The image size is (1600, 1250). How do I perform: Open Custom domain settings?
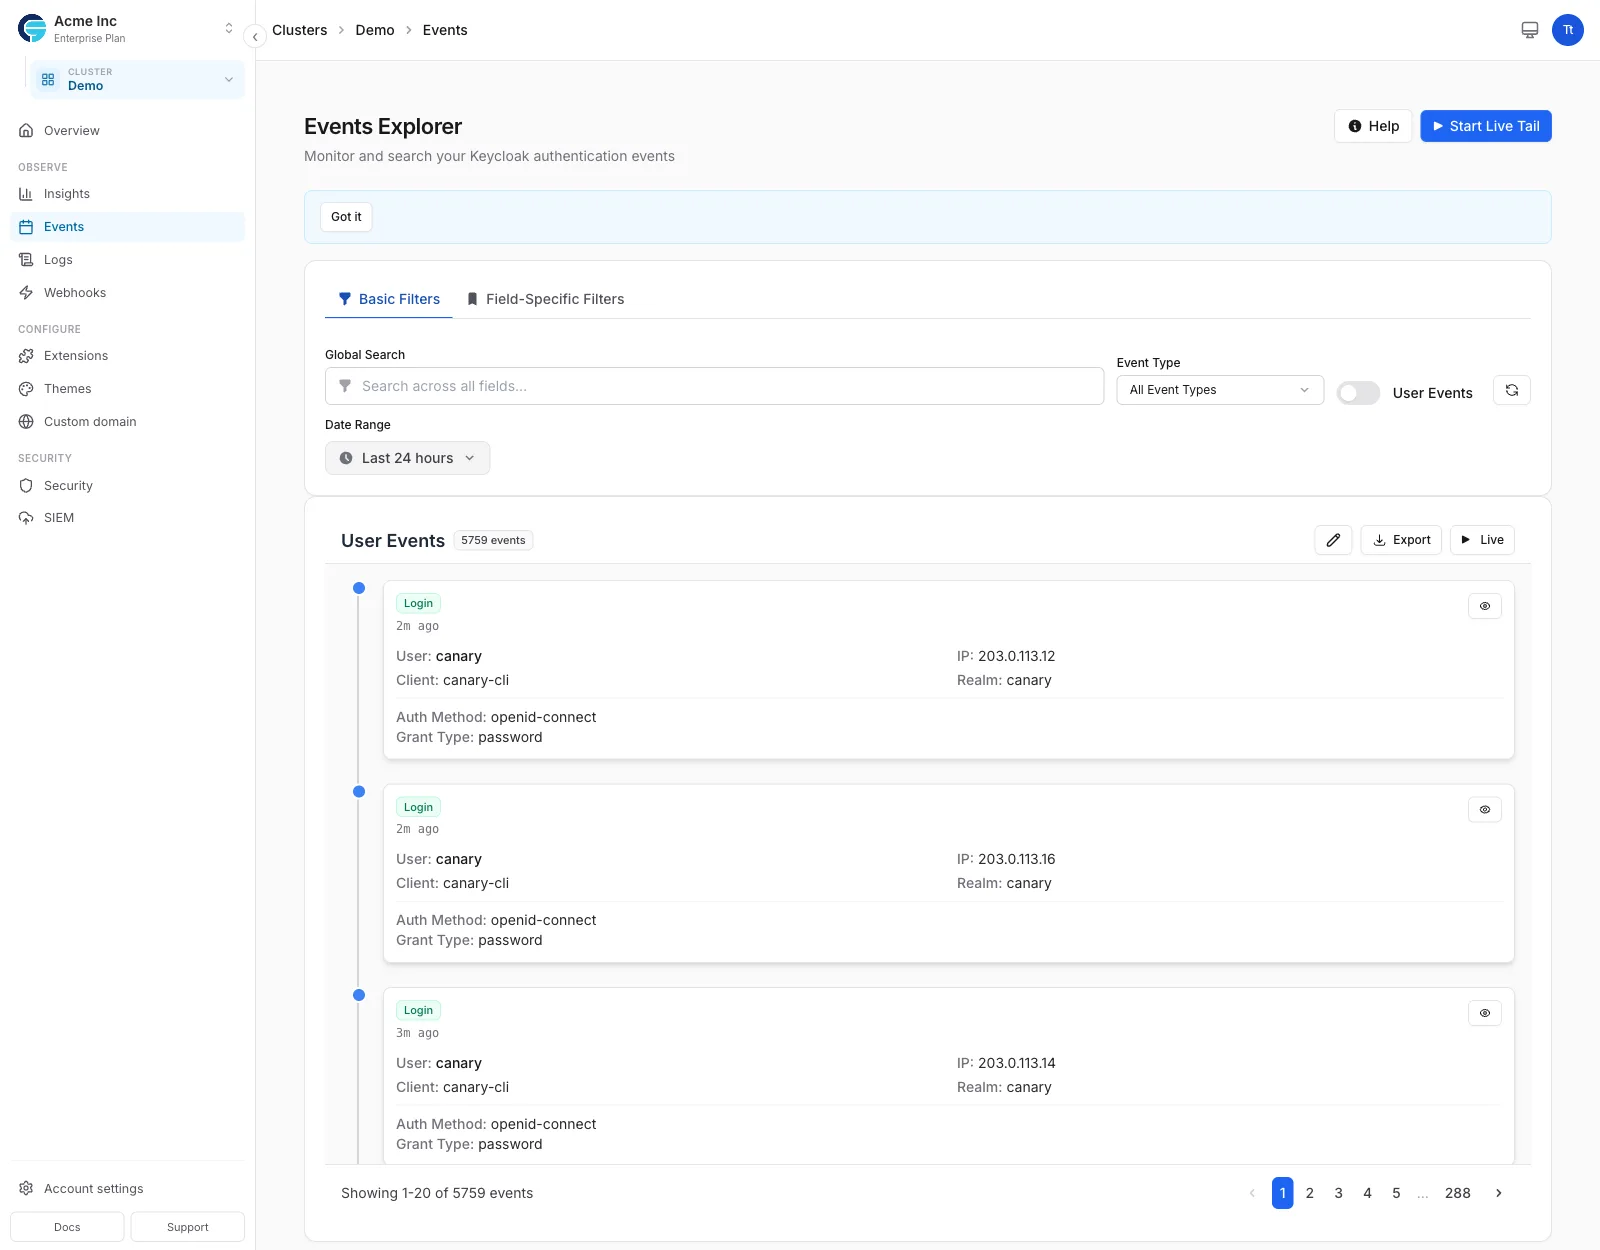click(x=127, y=422)
